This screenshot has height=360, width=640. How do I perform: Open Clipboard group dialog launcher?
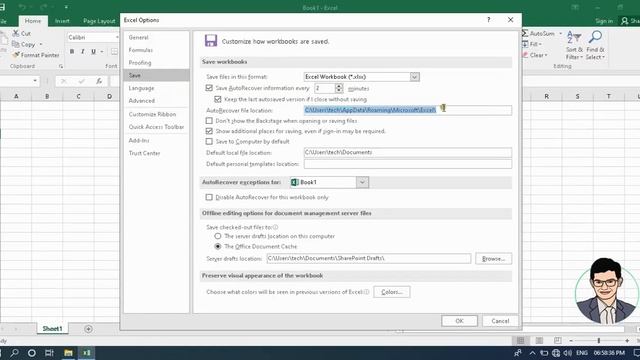pos(61,66)
